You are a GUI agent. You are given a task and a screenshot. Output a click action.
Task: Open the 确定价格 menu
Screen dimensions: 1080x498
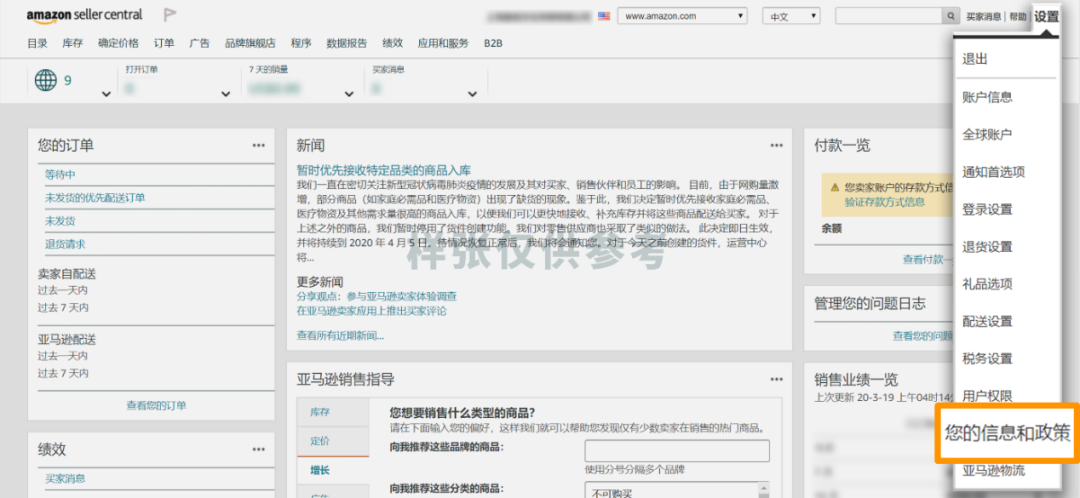click(x=118, y=43)
